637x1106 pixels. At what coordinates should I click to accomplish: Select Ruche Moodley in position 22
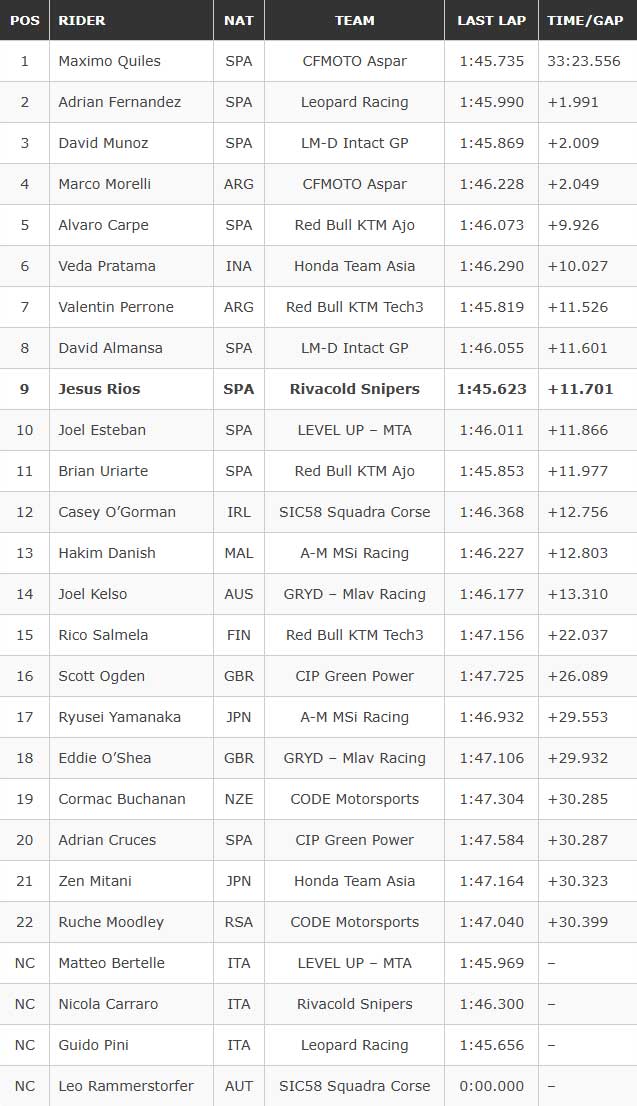(x=111, y=922)
